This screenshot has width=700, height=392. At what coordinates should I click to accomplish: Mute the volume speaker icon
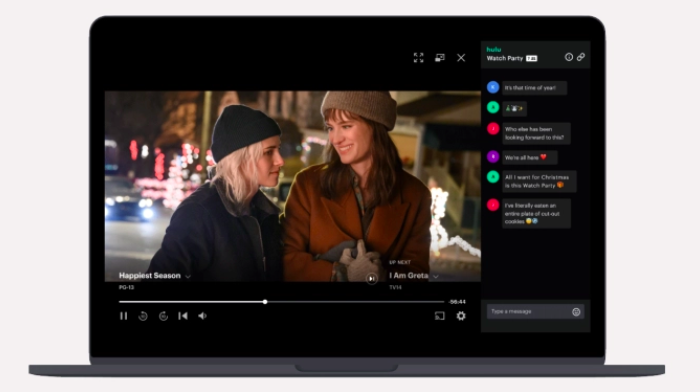[x=203, y=316]
